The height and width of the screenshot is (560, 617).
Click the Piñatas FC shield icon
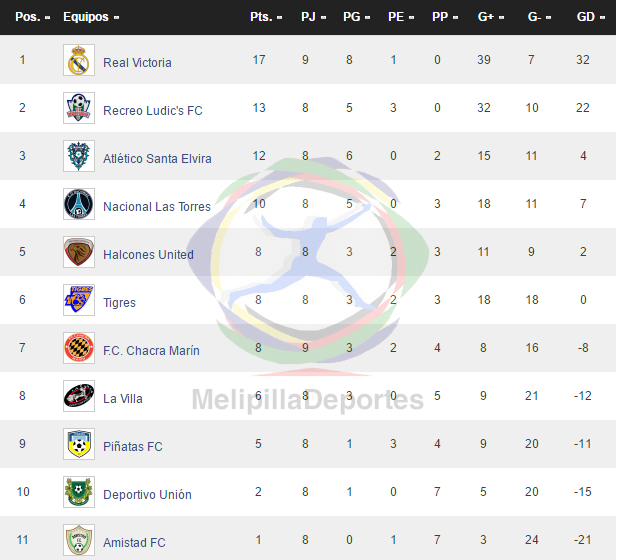[x=79, y=444]
